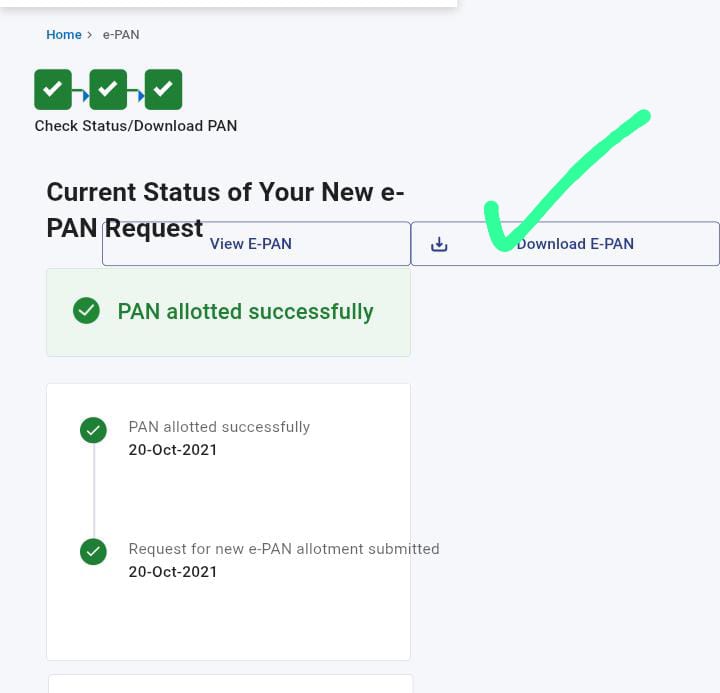Click the blue arrow before the third step
The width and height of the screenshot is (720, 693).
(141, 96)
